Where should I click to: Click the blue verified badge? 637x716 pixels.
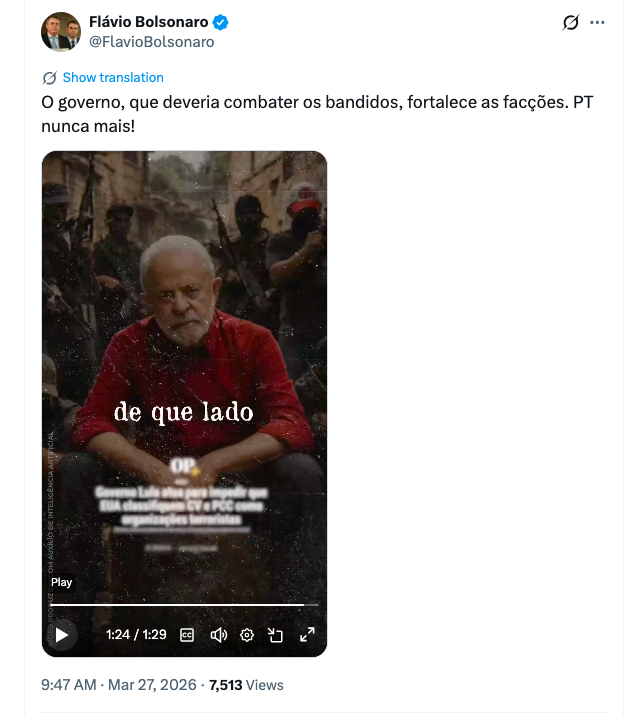(x=221, y=22)
